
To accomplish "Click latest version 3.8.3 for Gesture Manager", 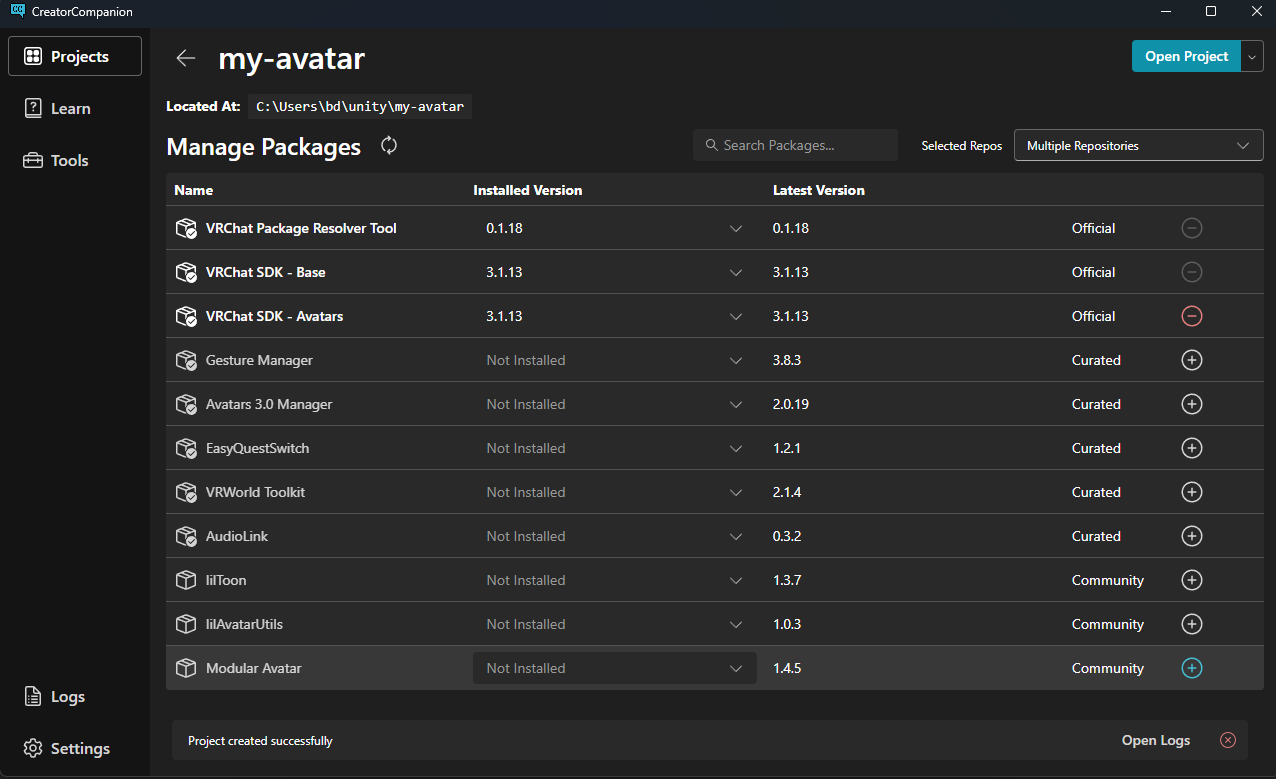I will 787,360.
